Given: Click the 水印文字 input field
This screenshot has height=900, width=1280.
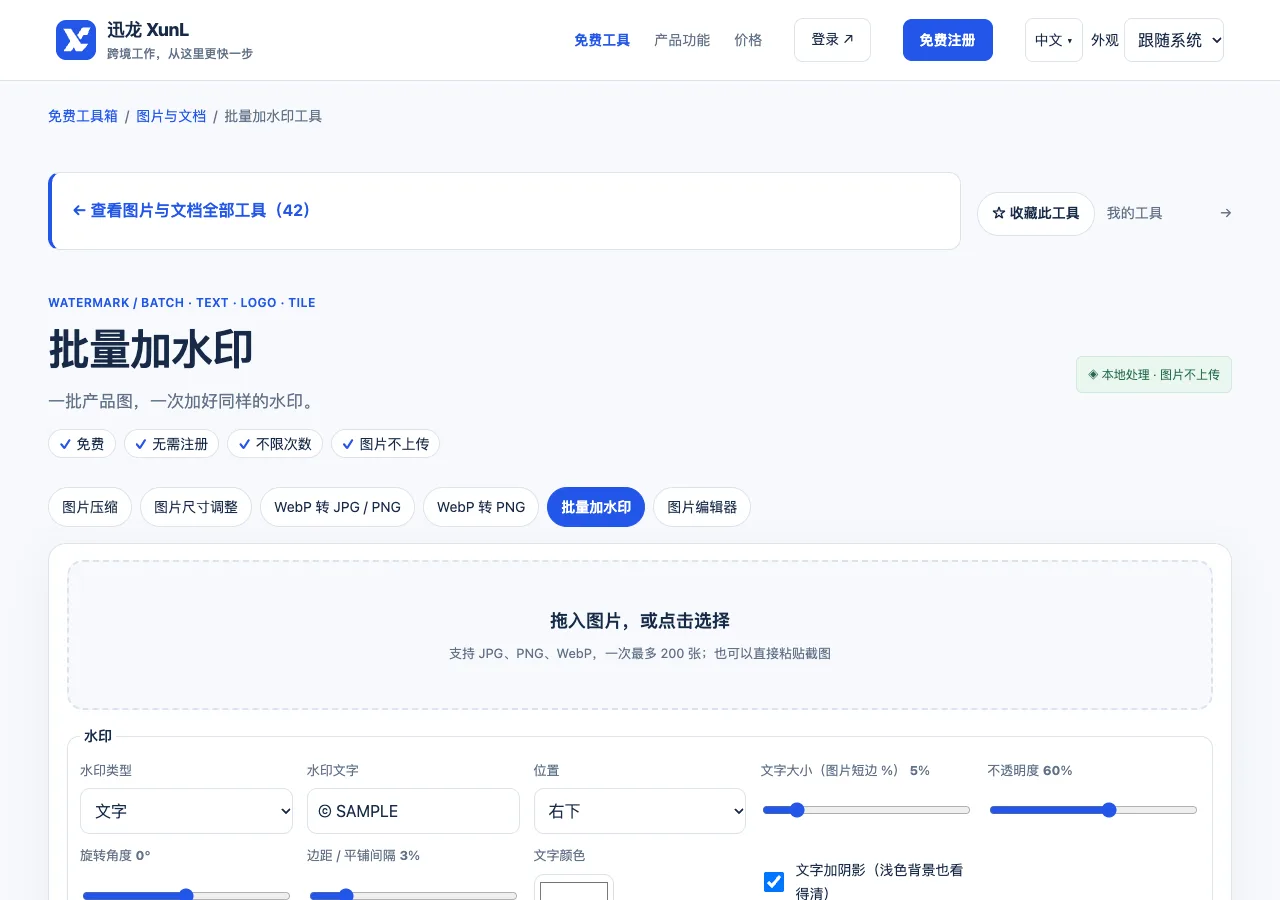Looking at the screenshot, I should click(x=413, y=811).
